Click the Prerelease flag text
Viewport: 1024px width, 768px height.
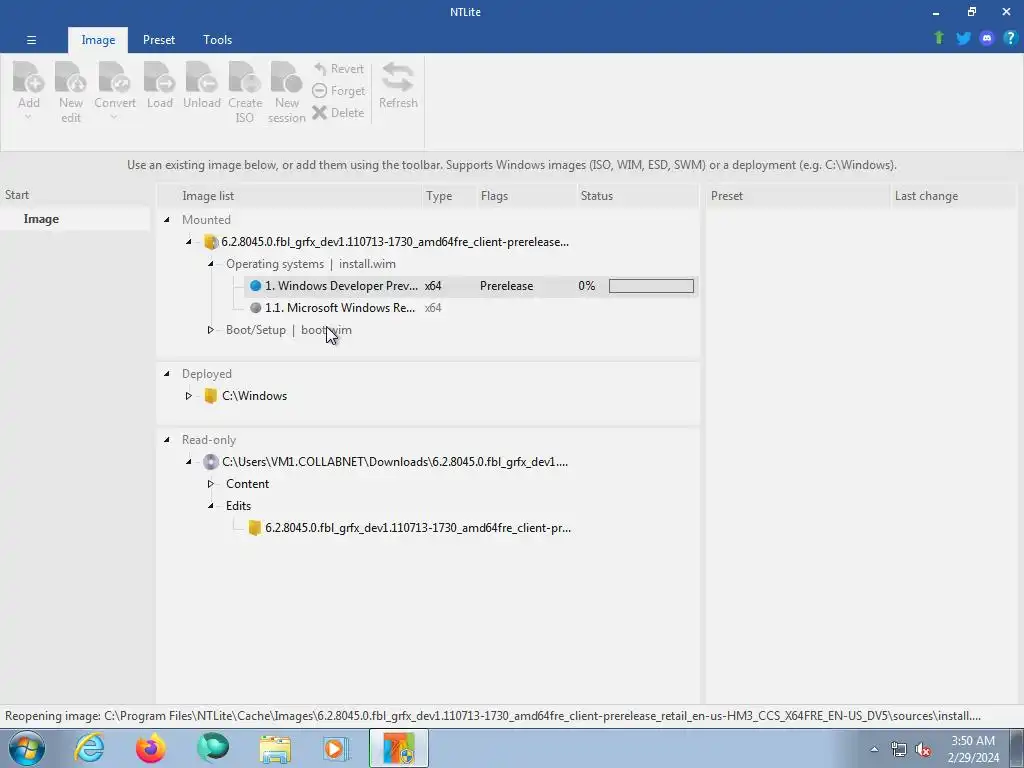tap(506, 286)
